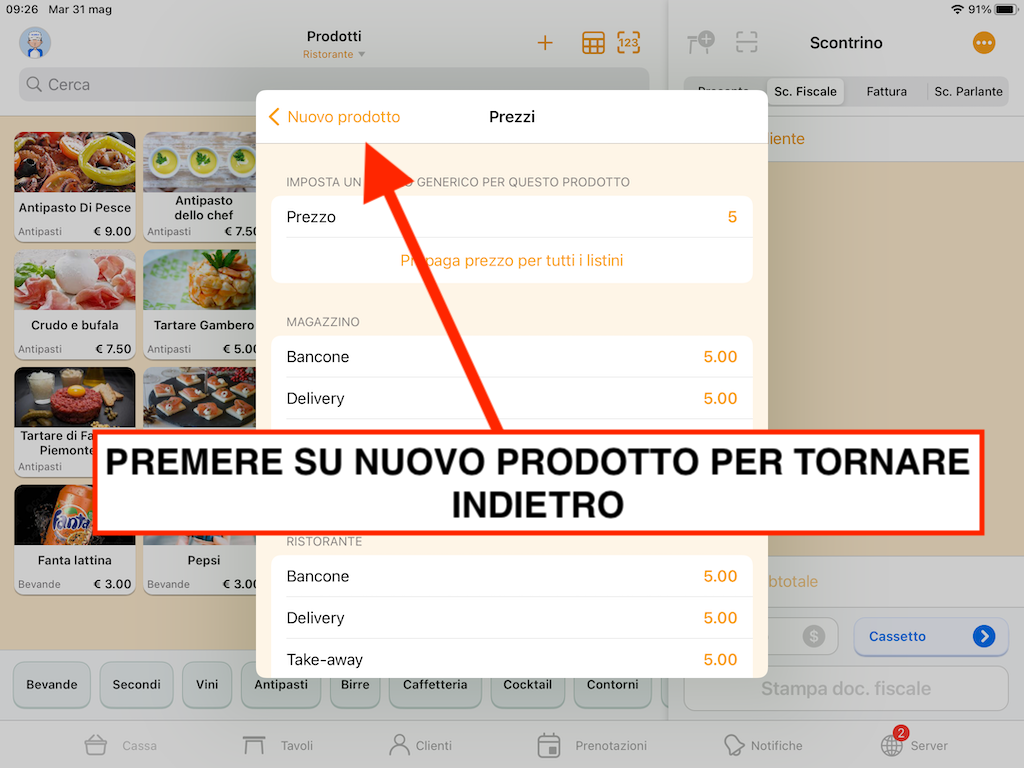The height and width of the screenshot is (768, 1024).
Task: Tap the barcode scan frame icon
Action: (x=746, y=43)
